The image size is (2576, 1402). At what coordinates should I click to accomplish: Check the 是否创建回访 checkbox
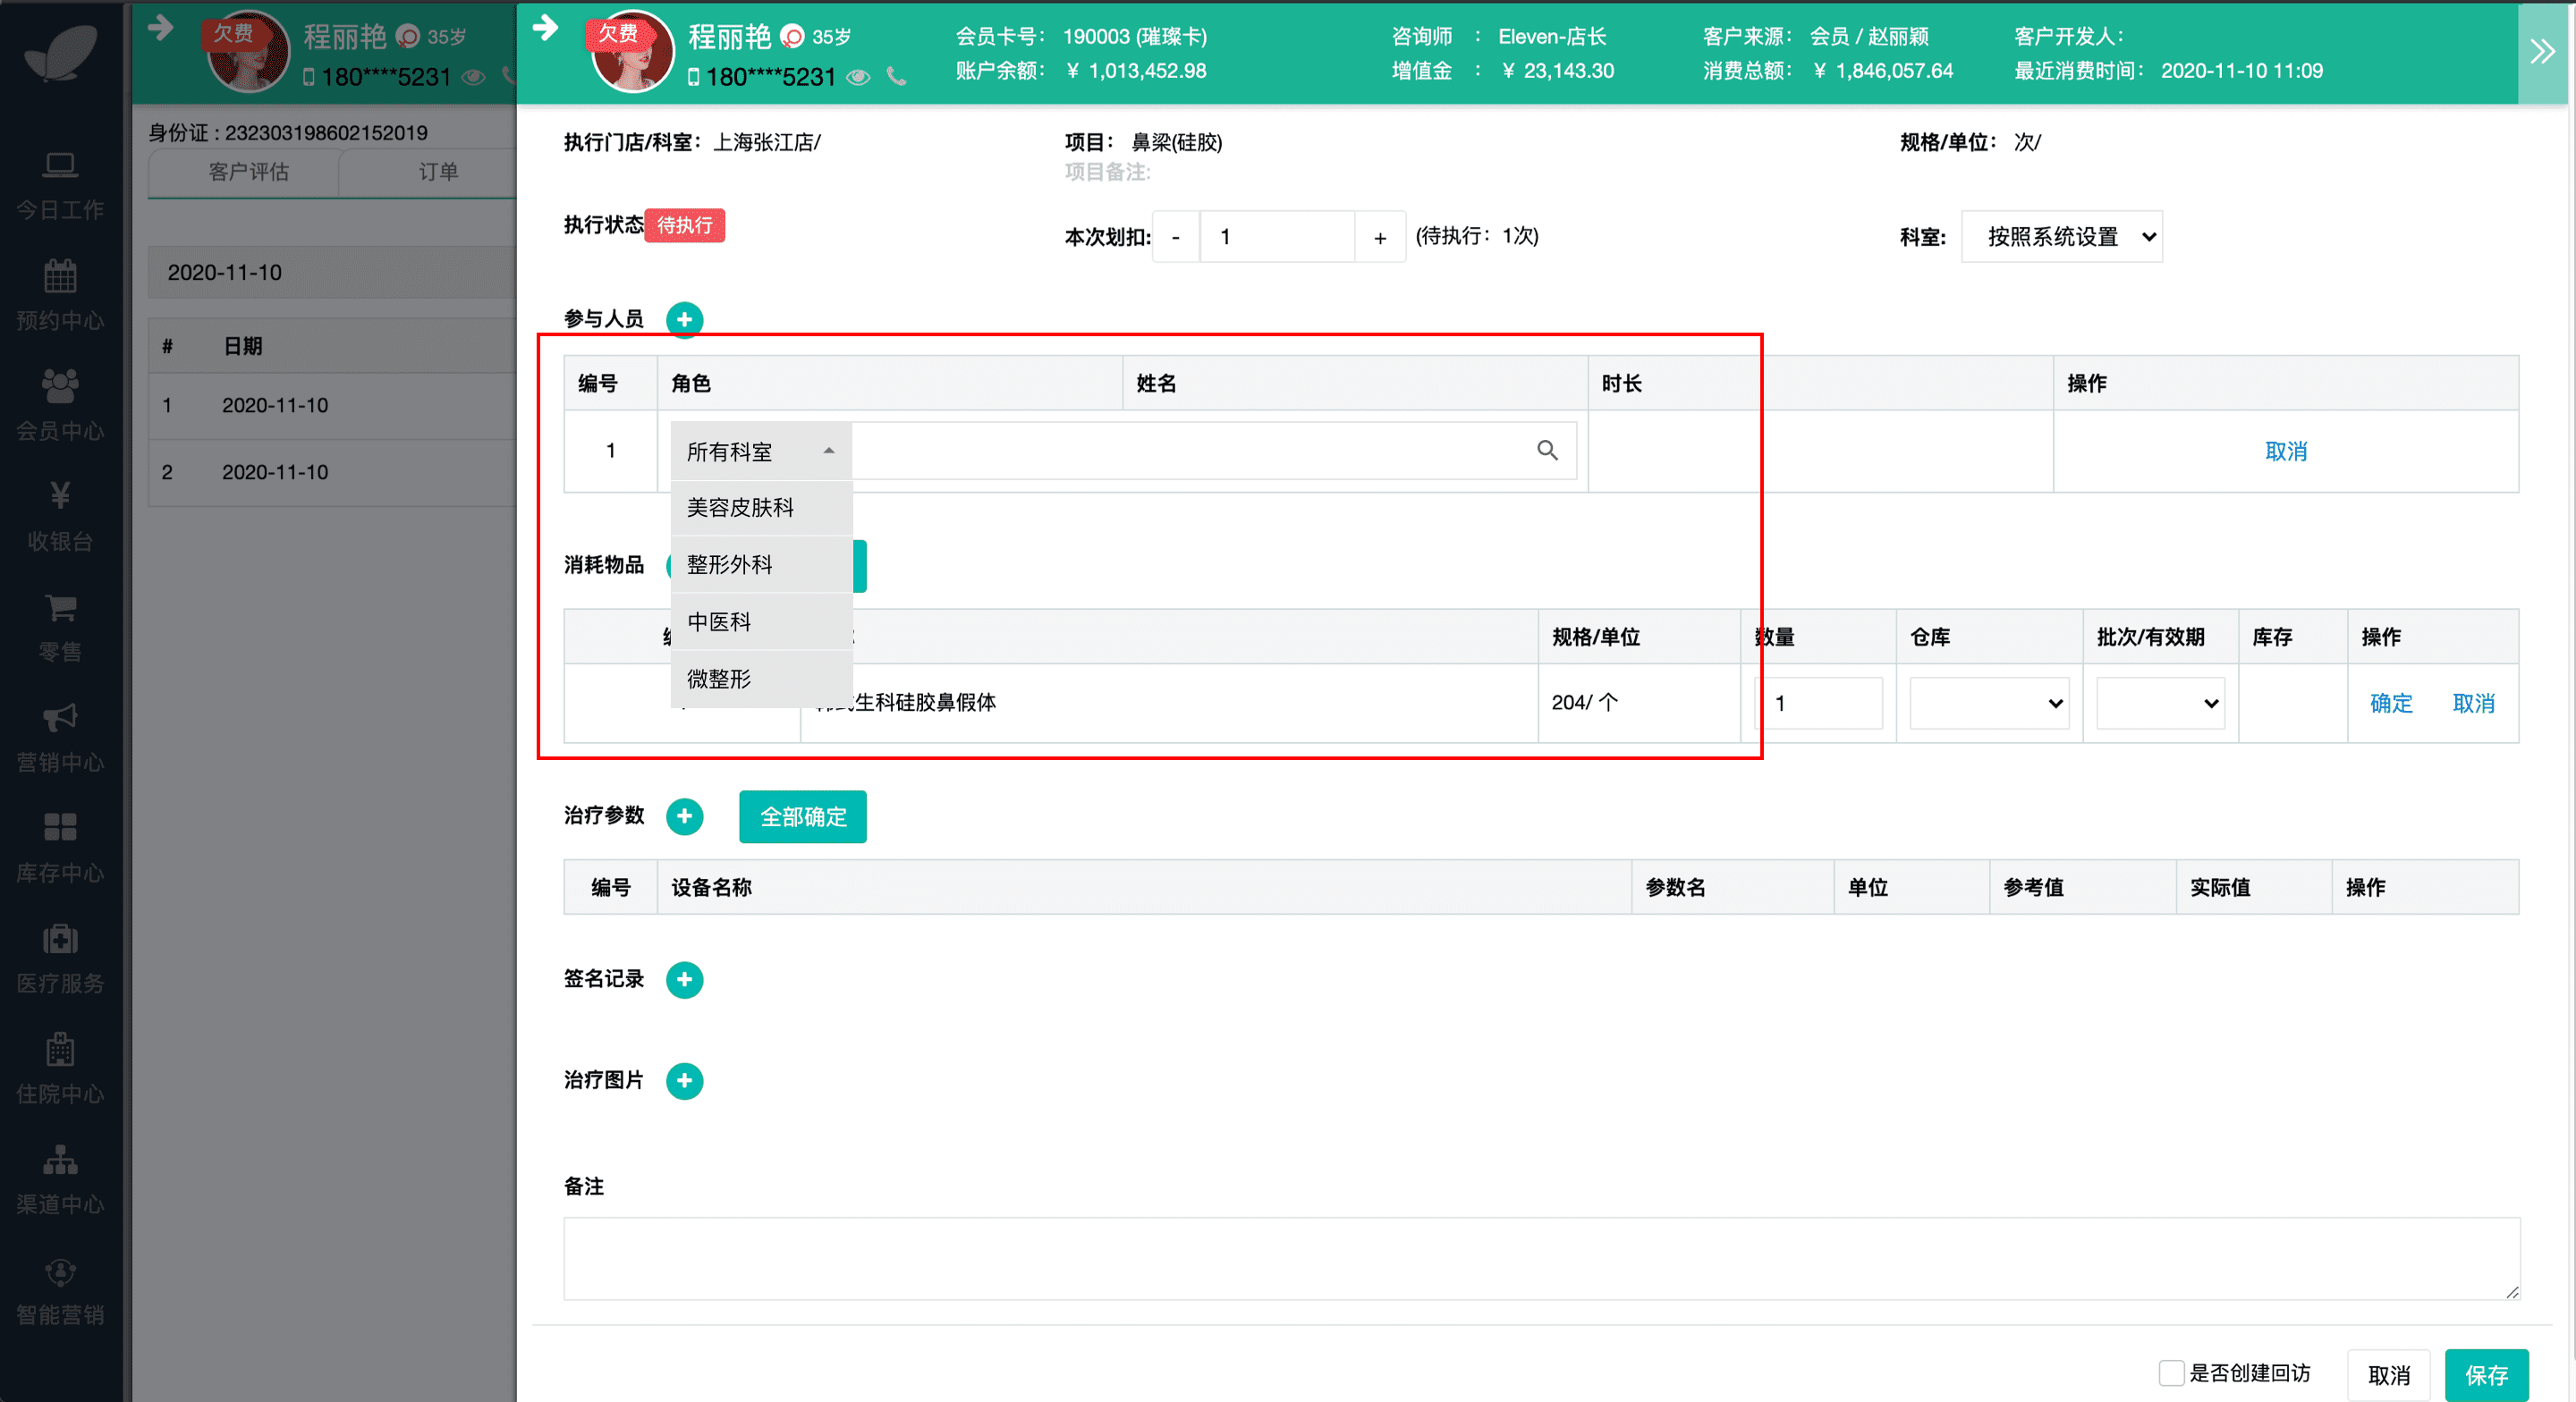tap(2170, 1372)
